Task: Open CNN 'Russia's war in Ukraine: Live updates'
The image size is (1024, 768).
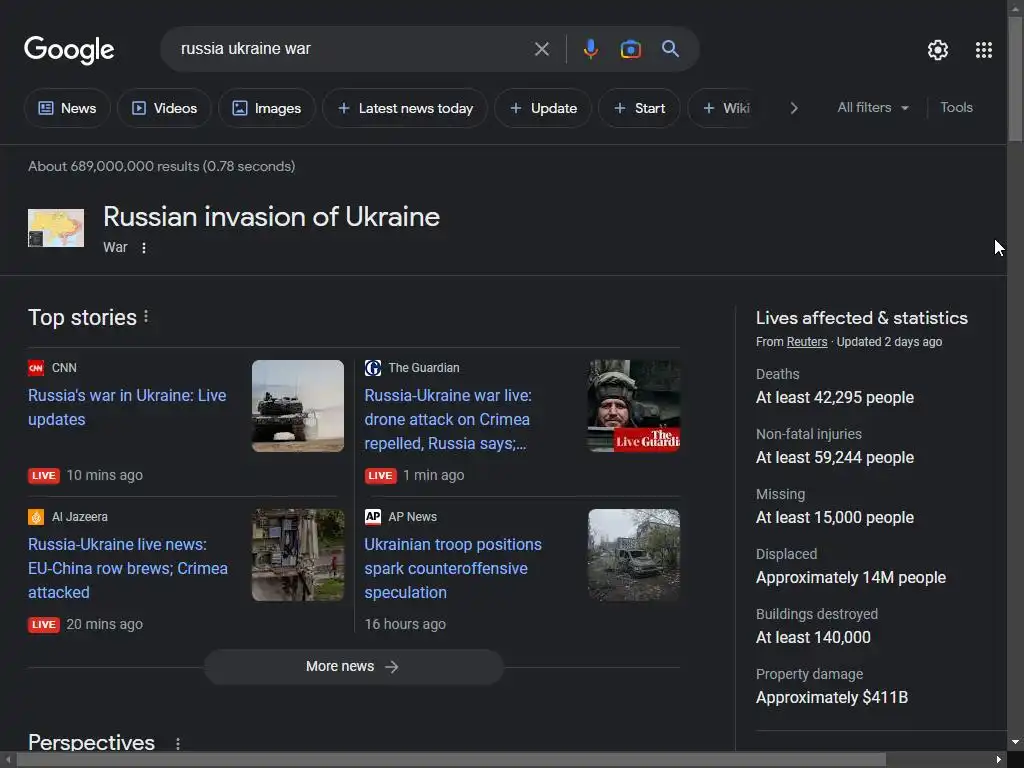Action: (127, 408)
